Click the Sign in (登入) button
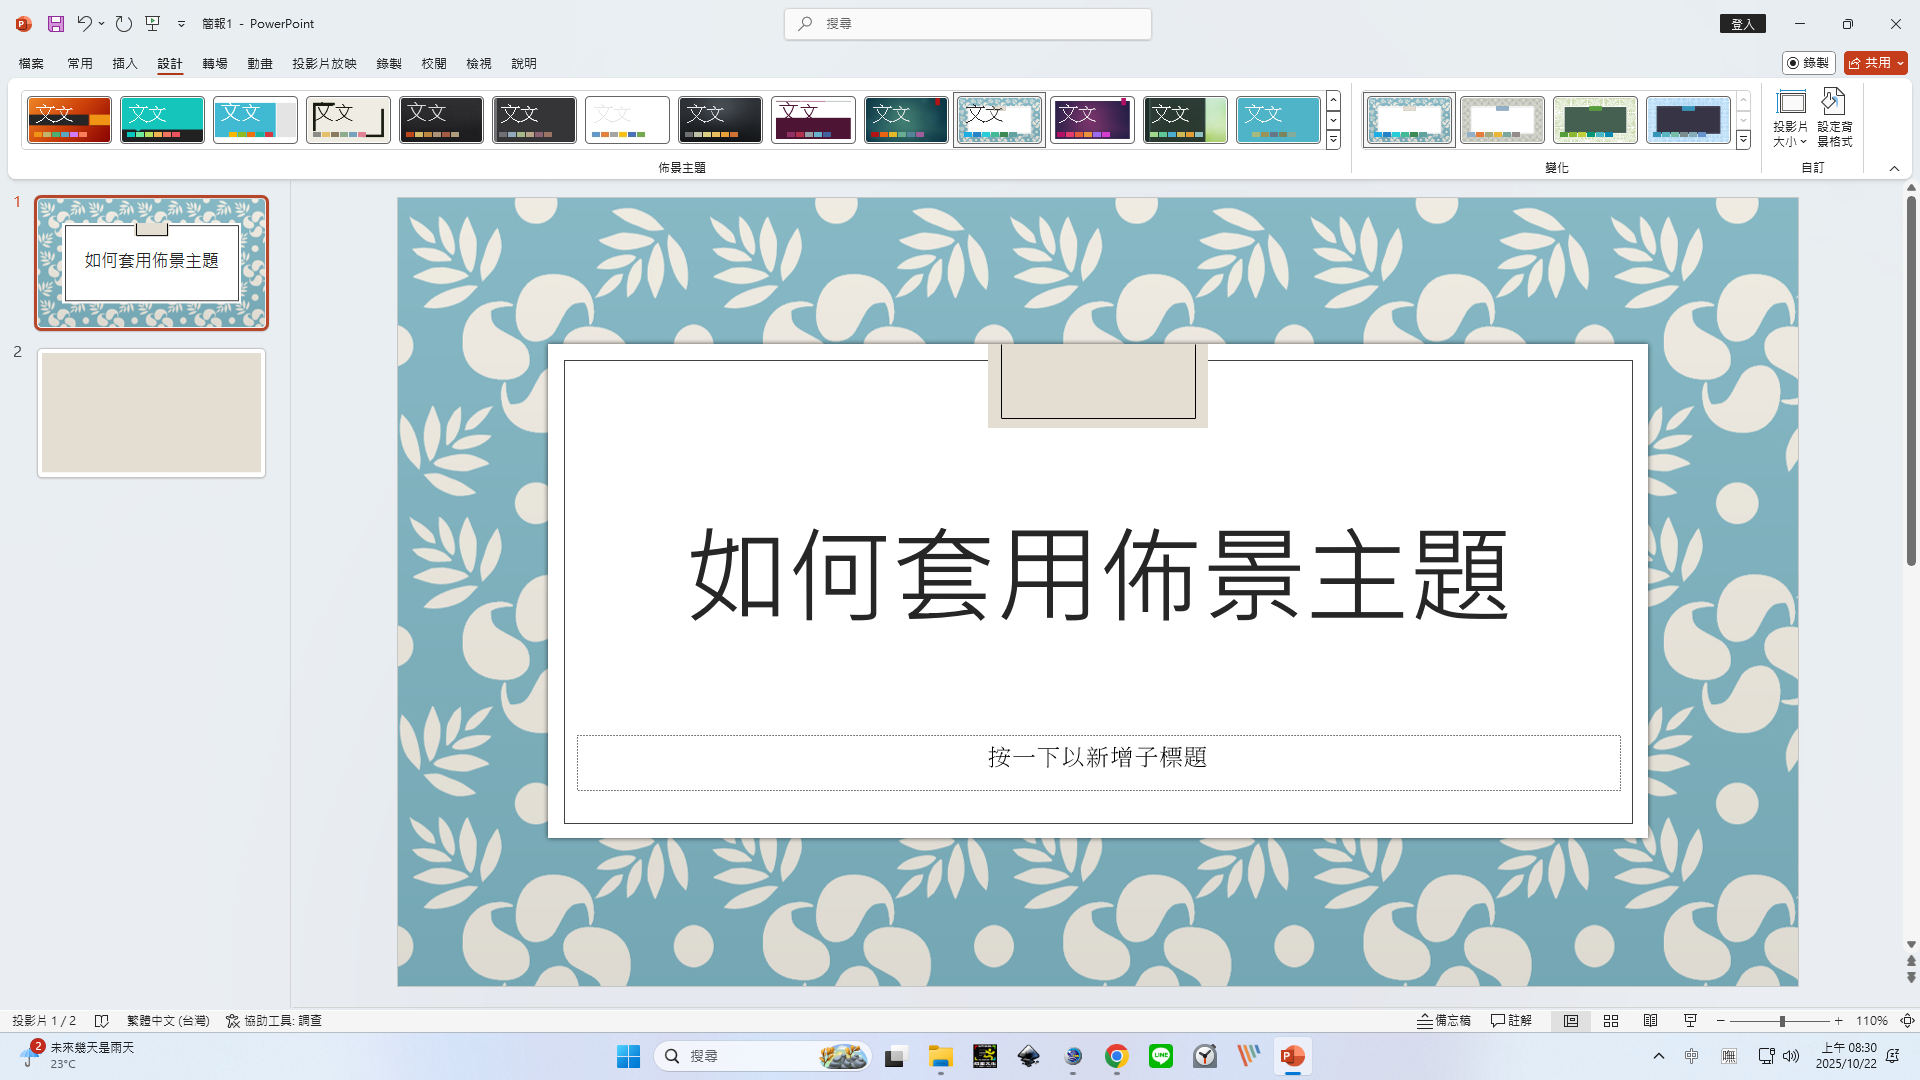The height and width of the screenshot is (1080, 1920). [x=1742, y=24]
